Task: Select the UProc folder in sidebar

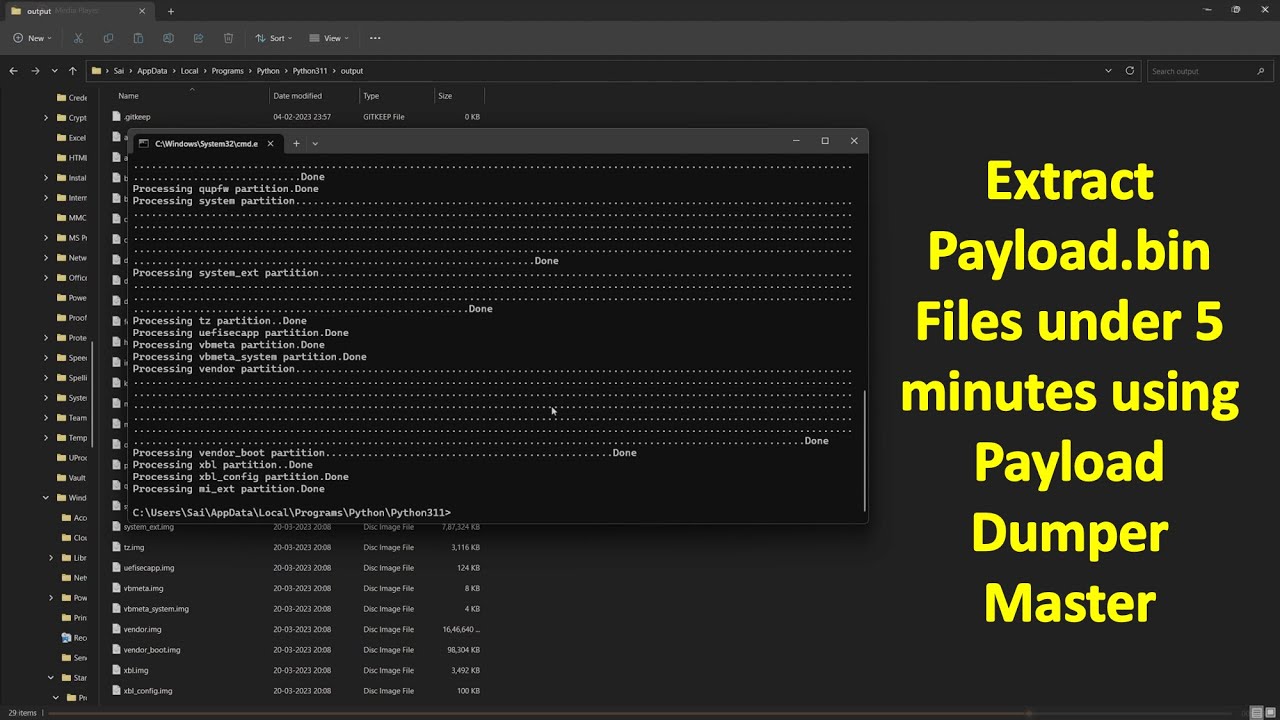Action: 72,458
